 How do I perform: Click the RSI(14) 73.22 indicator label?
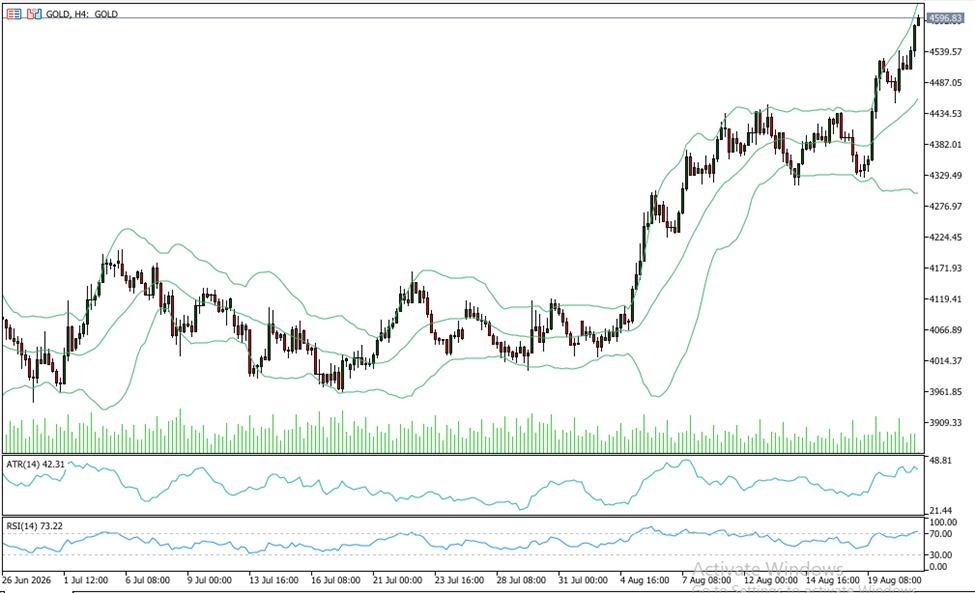[35, 526]
